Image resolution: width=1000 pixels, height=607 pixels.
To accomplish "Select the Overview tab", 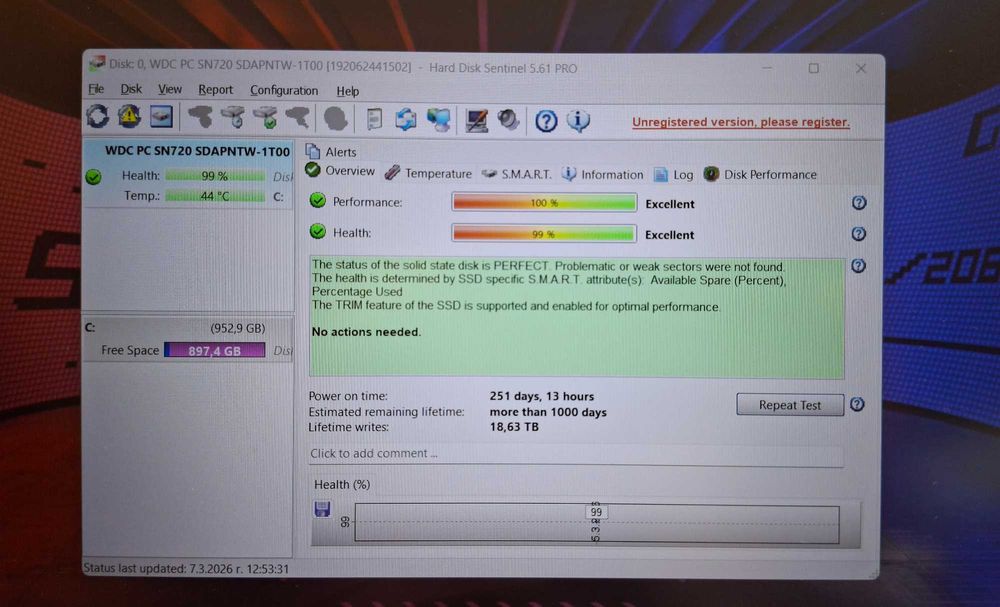I will coord(341,171).
